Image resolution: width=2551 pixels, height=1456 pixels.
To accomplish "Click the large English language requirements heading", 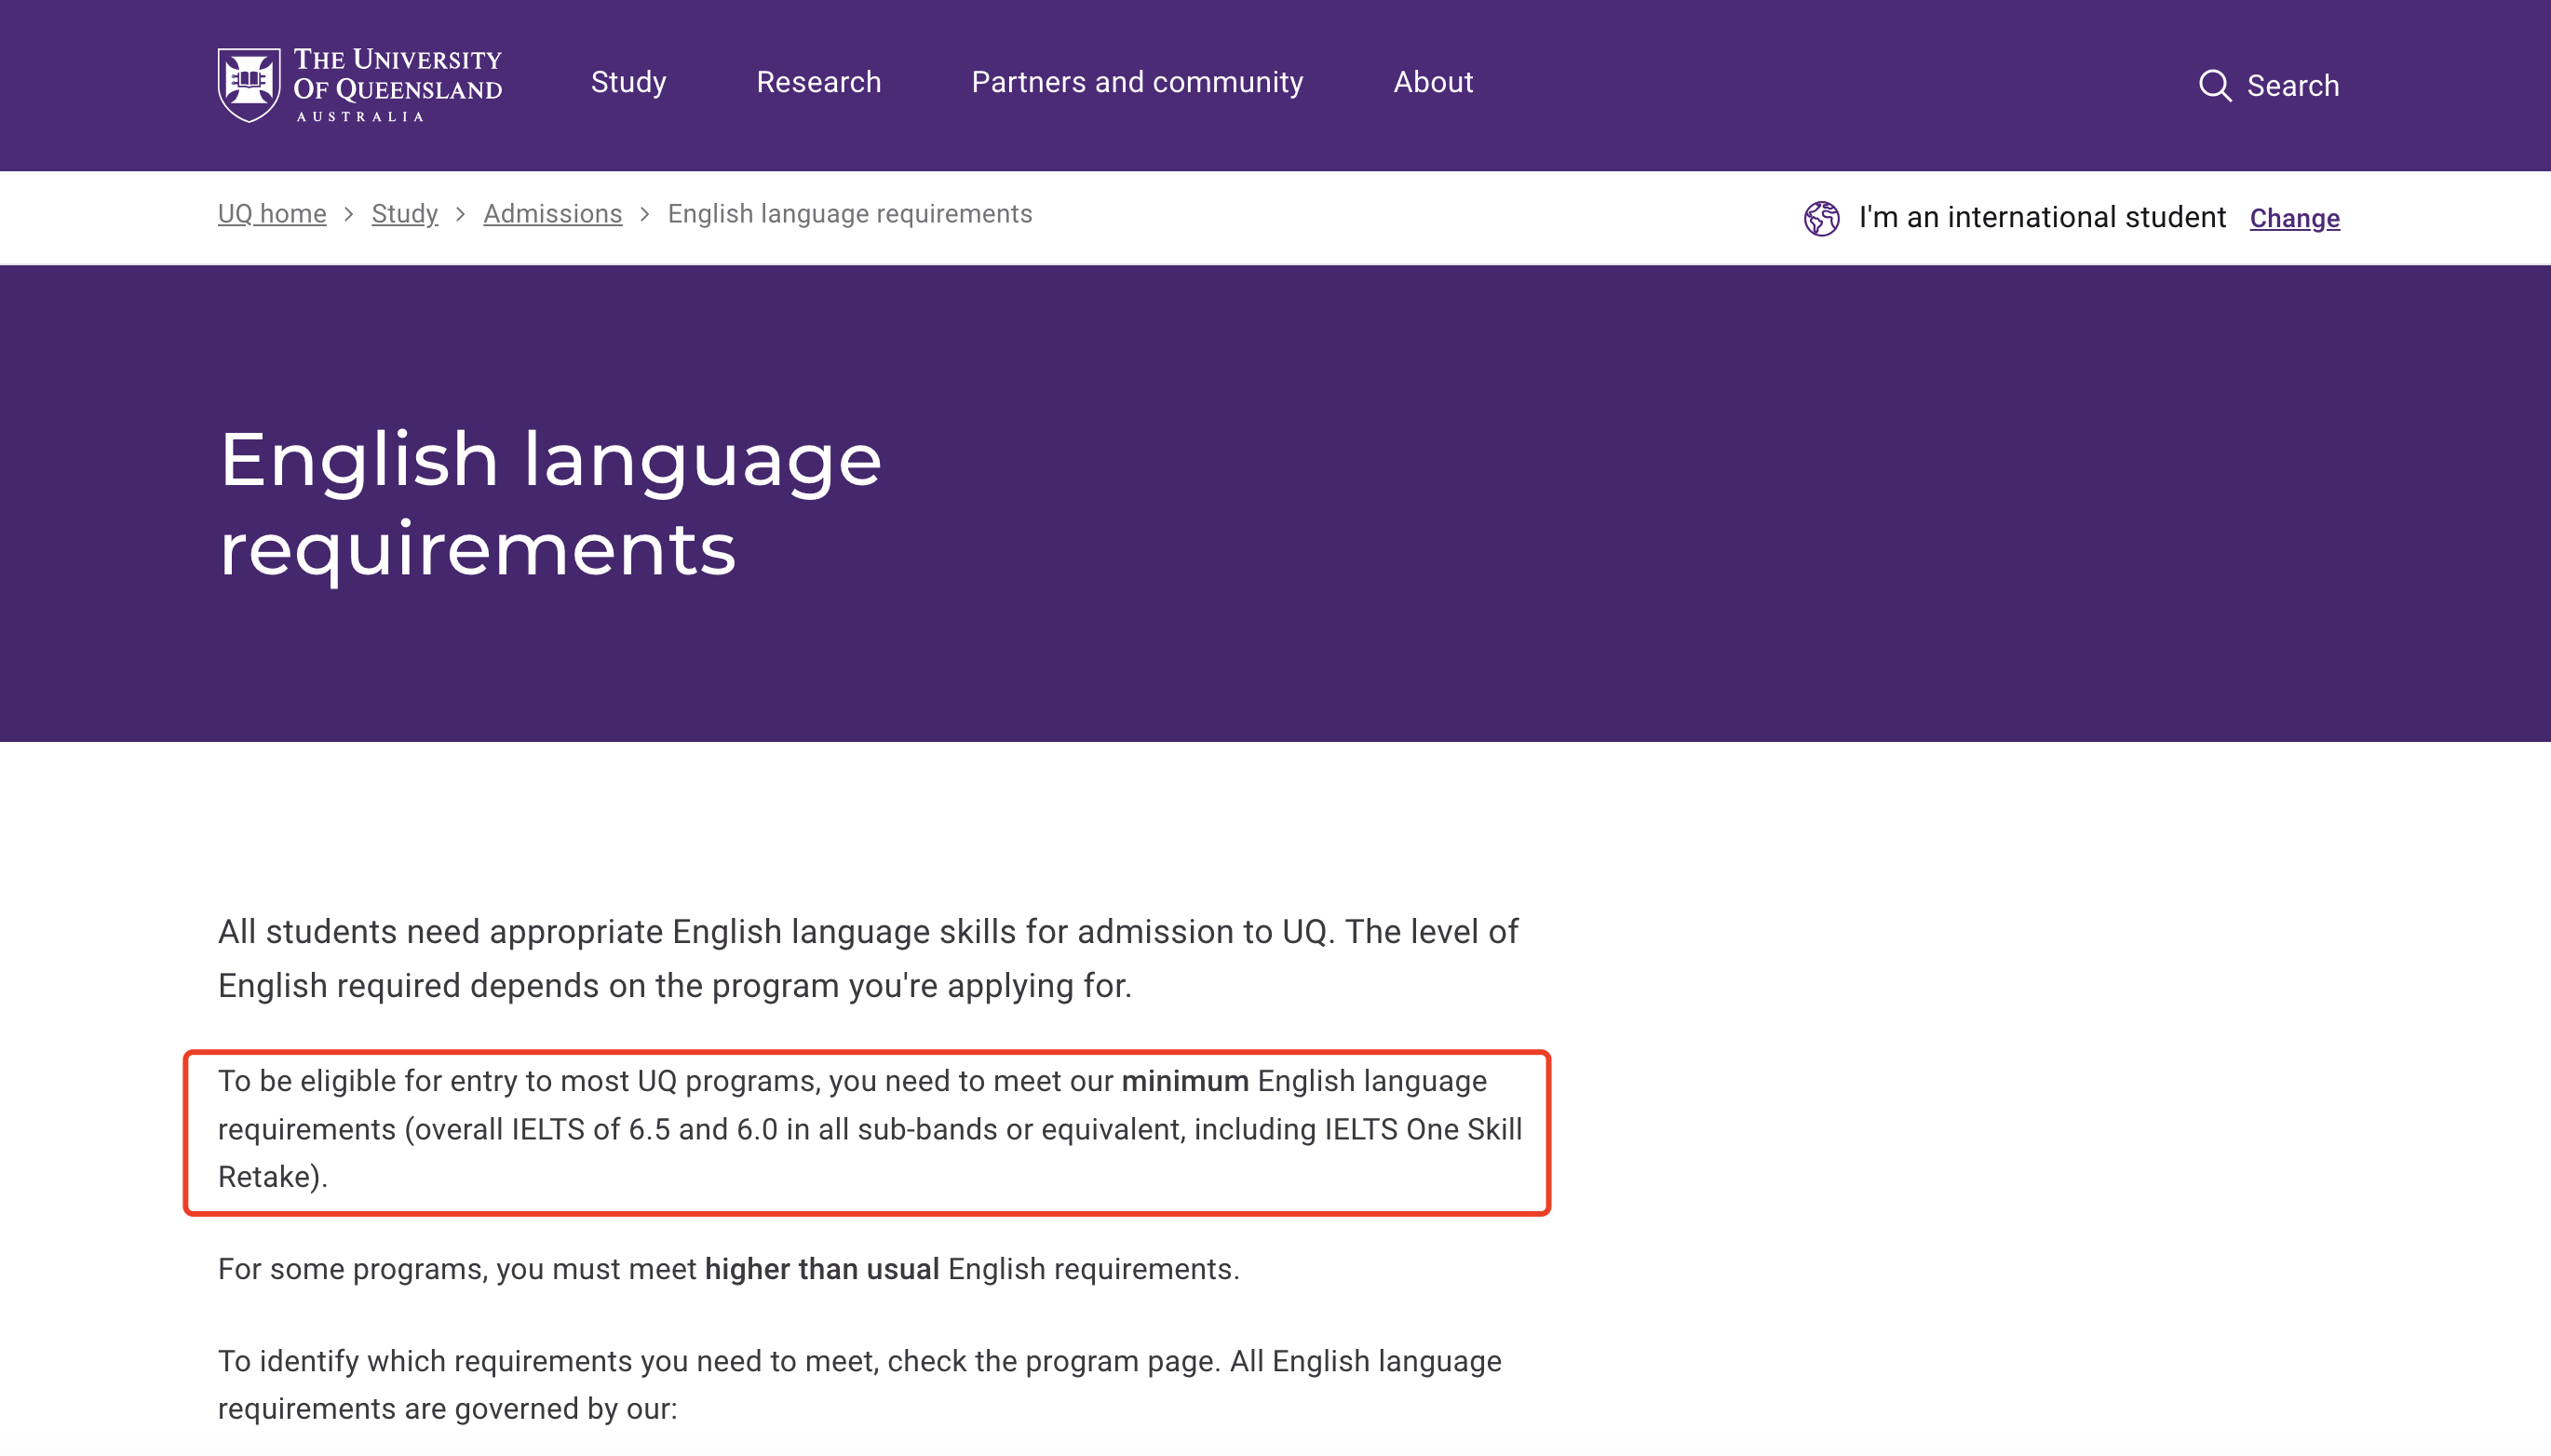I will (x=549, y=503).
